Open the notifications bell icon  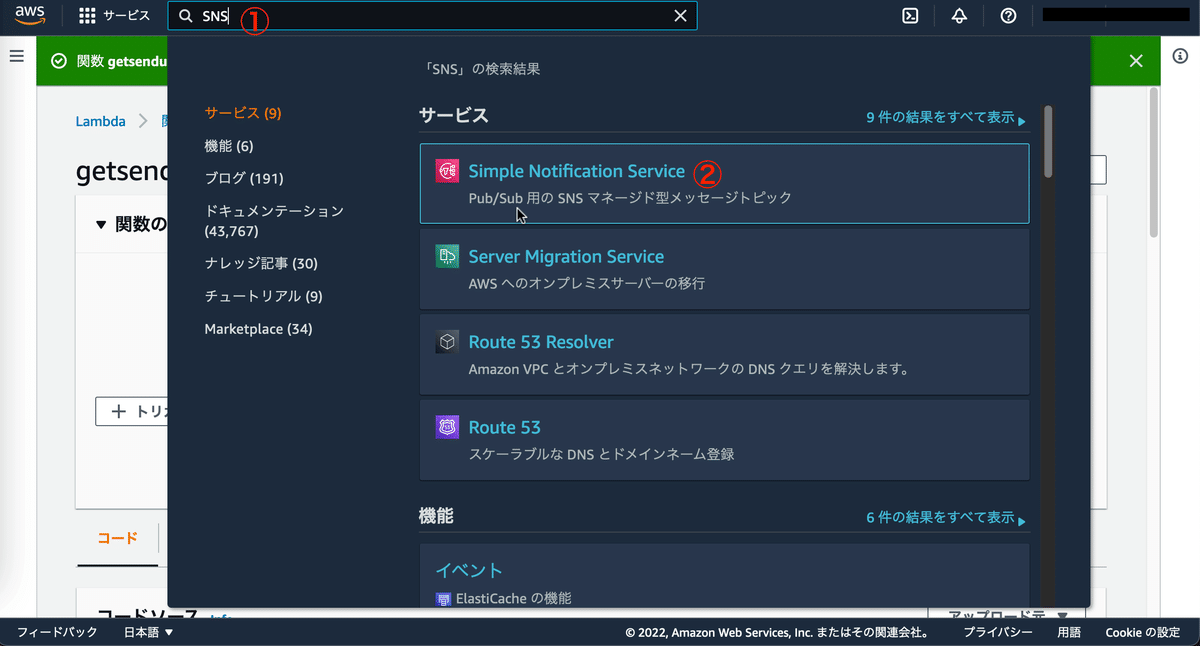[960, 16]
